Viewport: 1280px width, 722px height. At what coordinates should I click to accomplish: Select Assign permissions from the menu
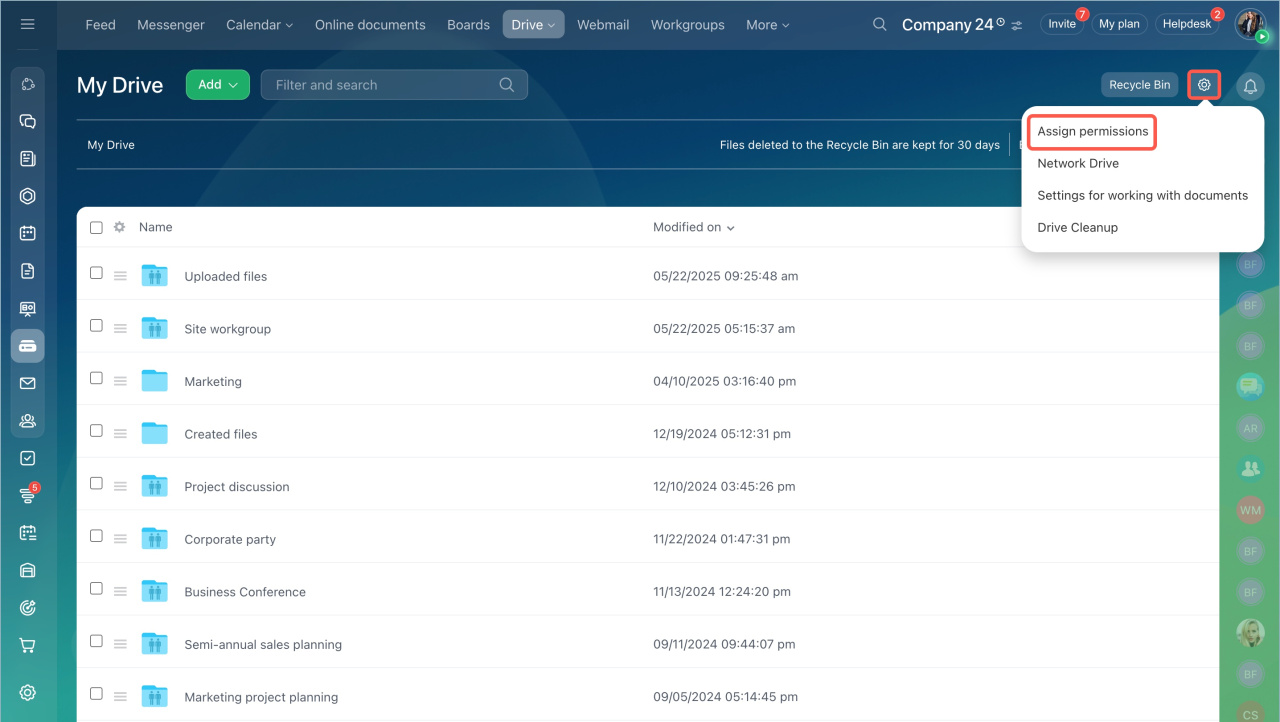(1092, 131)
